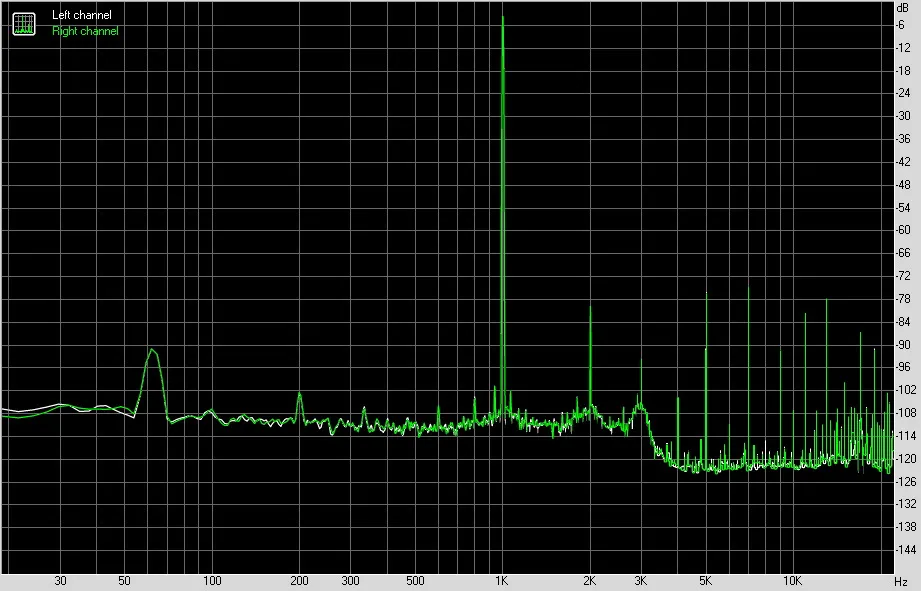Click the -12 dB axis label
This screenshot has height=591, width=921.
click(x=903, y=48)
